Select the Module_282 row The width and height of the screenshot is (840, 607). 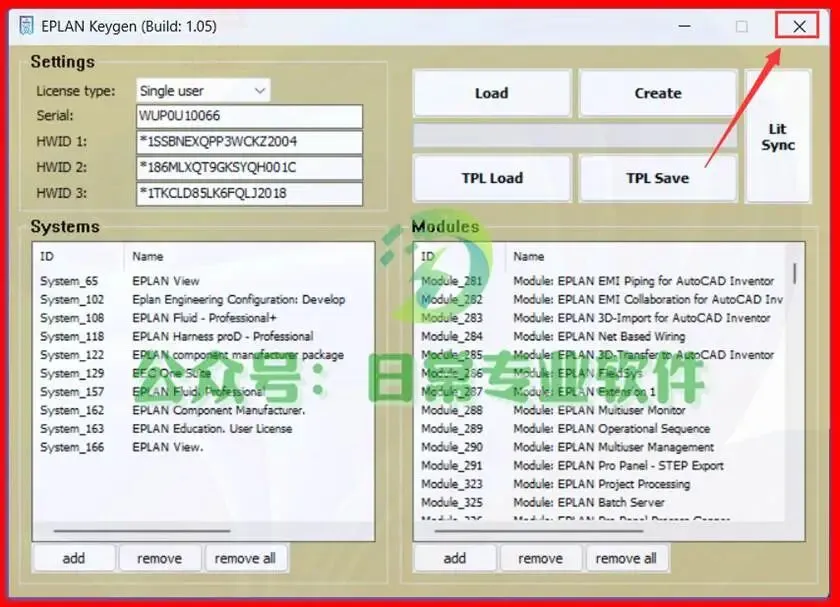point(600,299)
